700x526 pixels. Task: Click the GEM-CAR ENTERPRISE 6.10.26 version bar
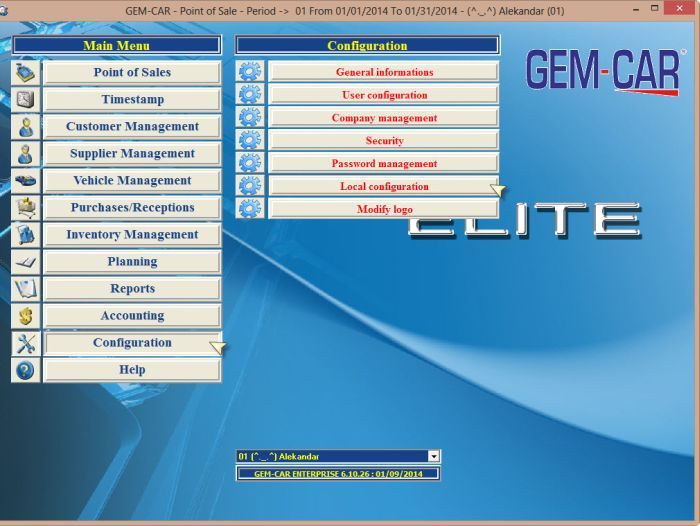338,474
